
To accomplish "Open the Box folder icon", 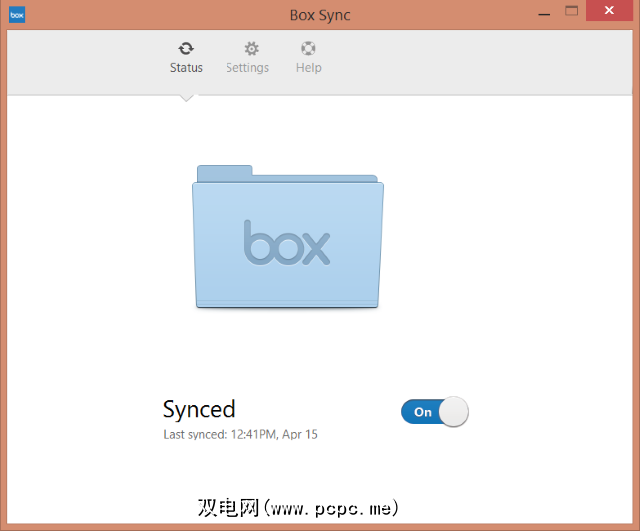I will click(x=288, y=237).
